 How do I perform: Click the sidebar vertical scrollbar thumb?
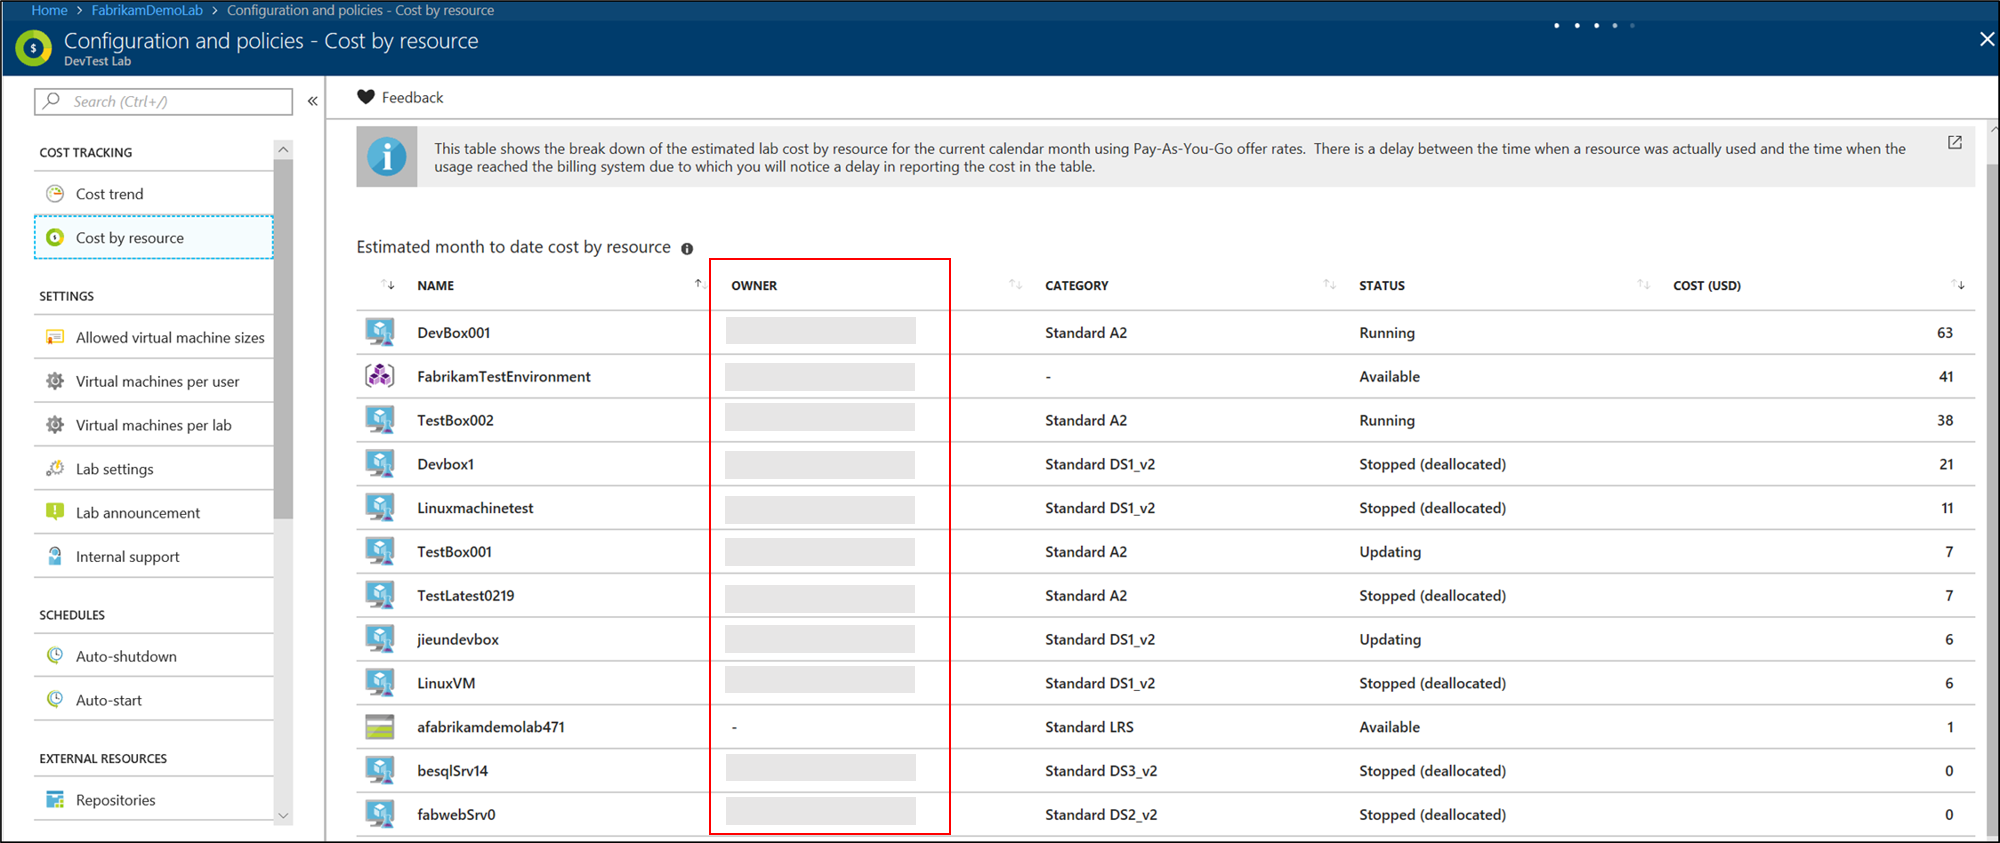coord(283,339)
